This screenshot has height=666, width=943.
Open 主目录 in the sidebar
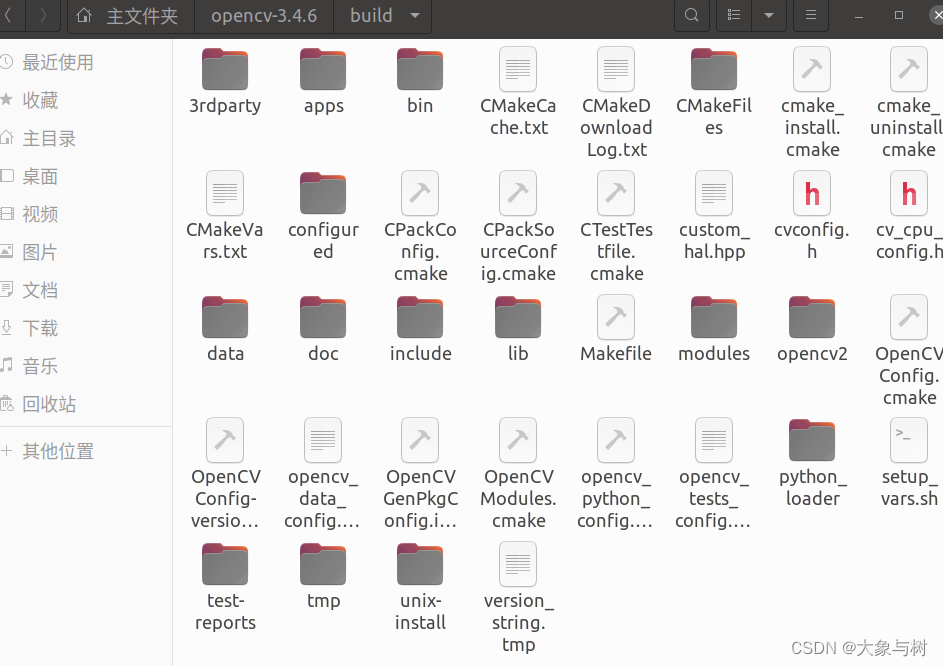pos(86,138)
